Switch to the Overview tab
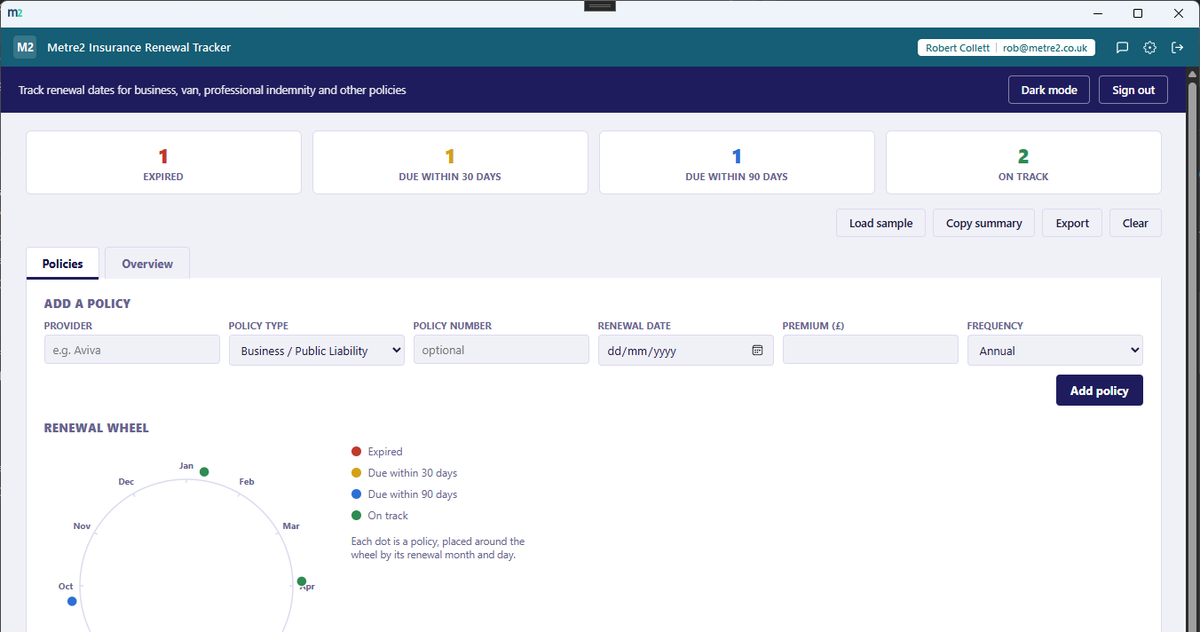This screenshot has width=1200, height=632. pyautogui.click(x=147, y=263)
